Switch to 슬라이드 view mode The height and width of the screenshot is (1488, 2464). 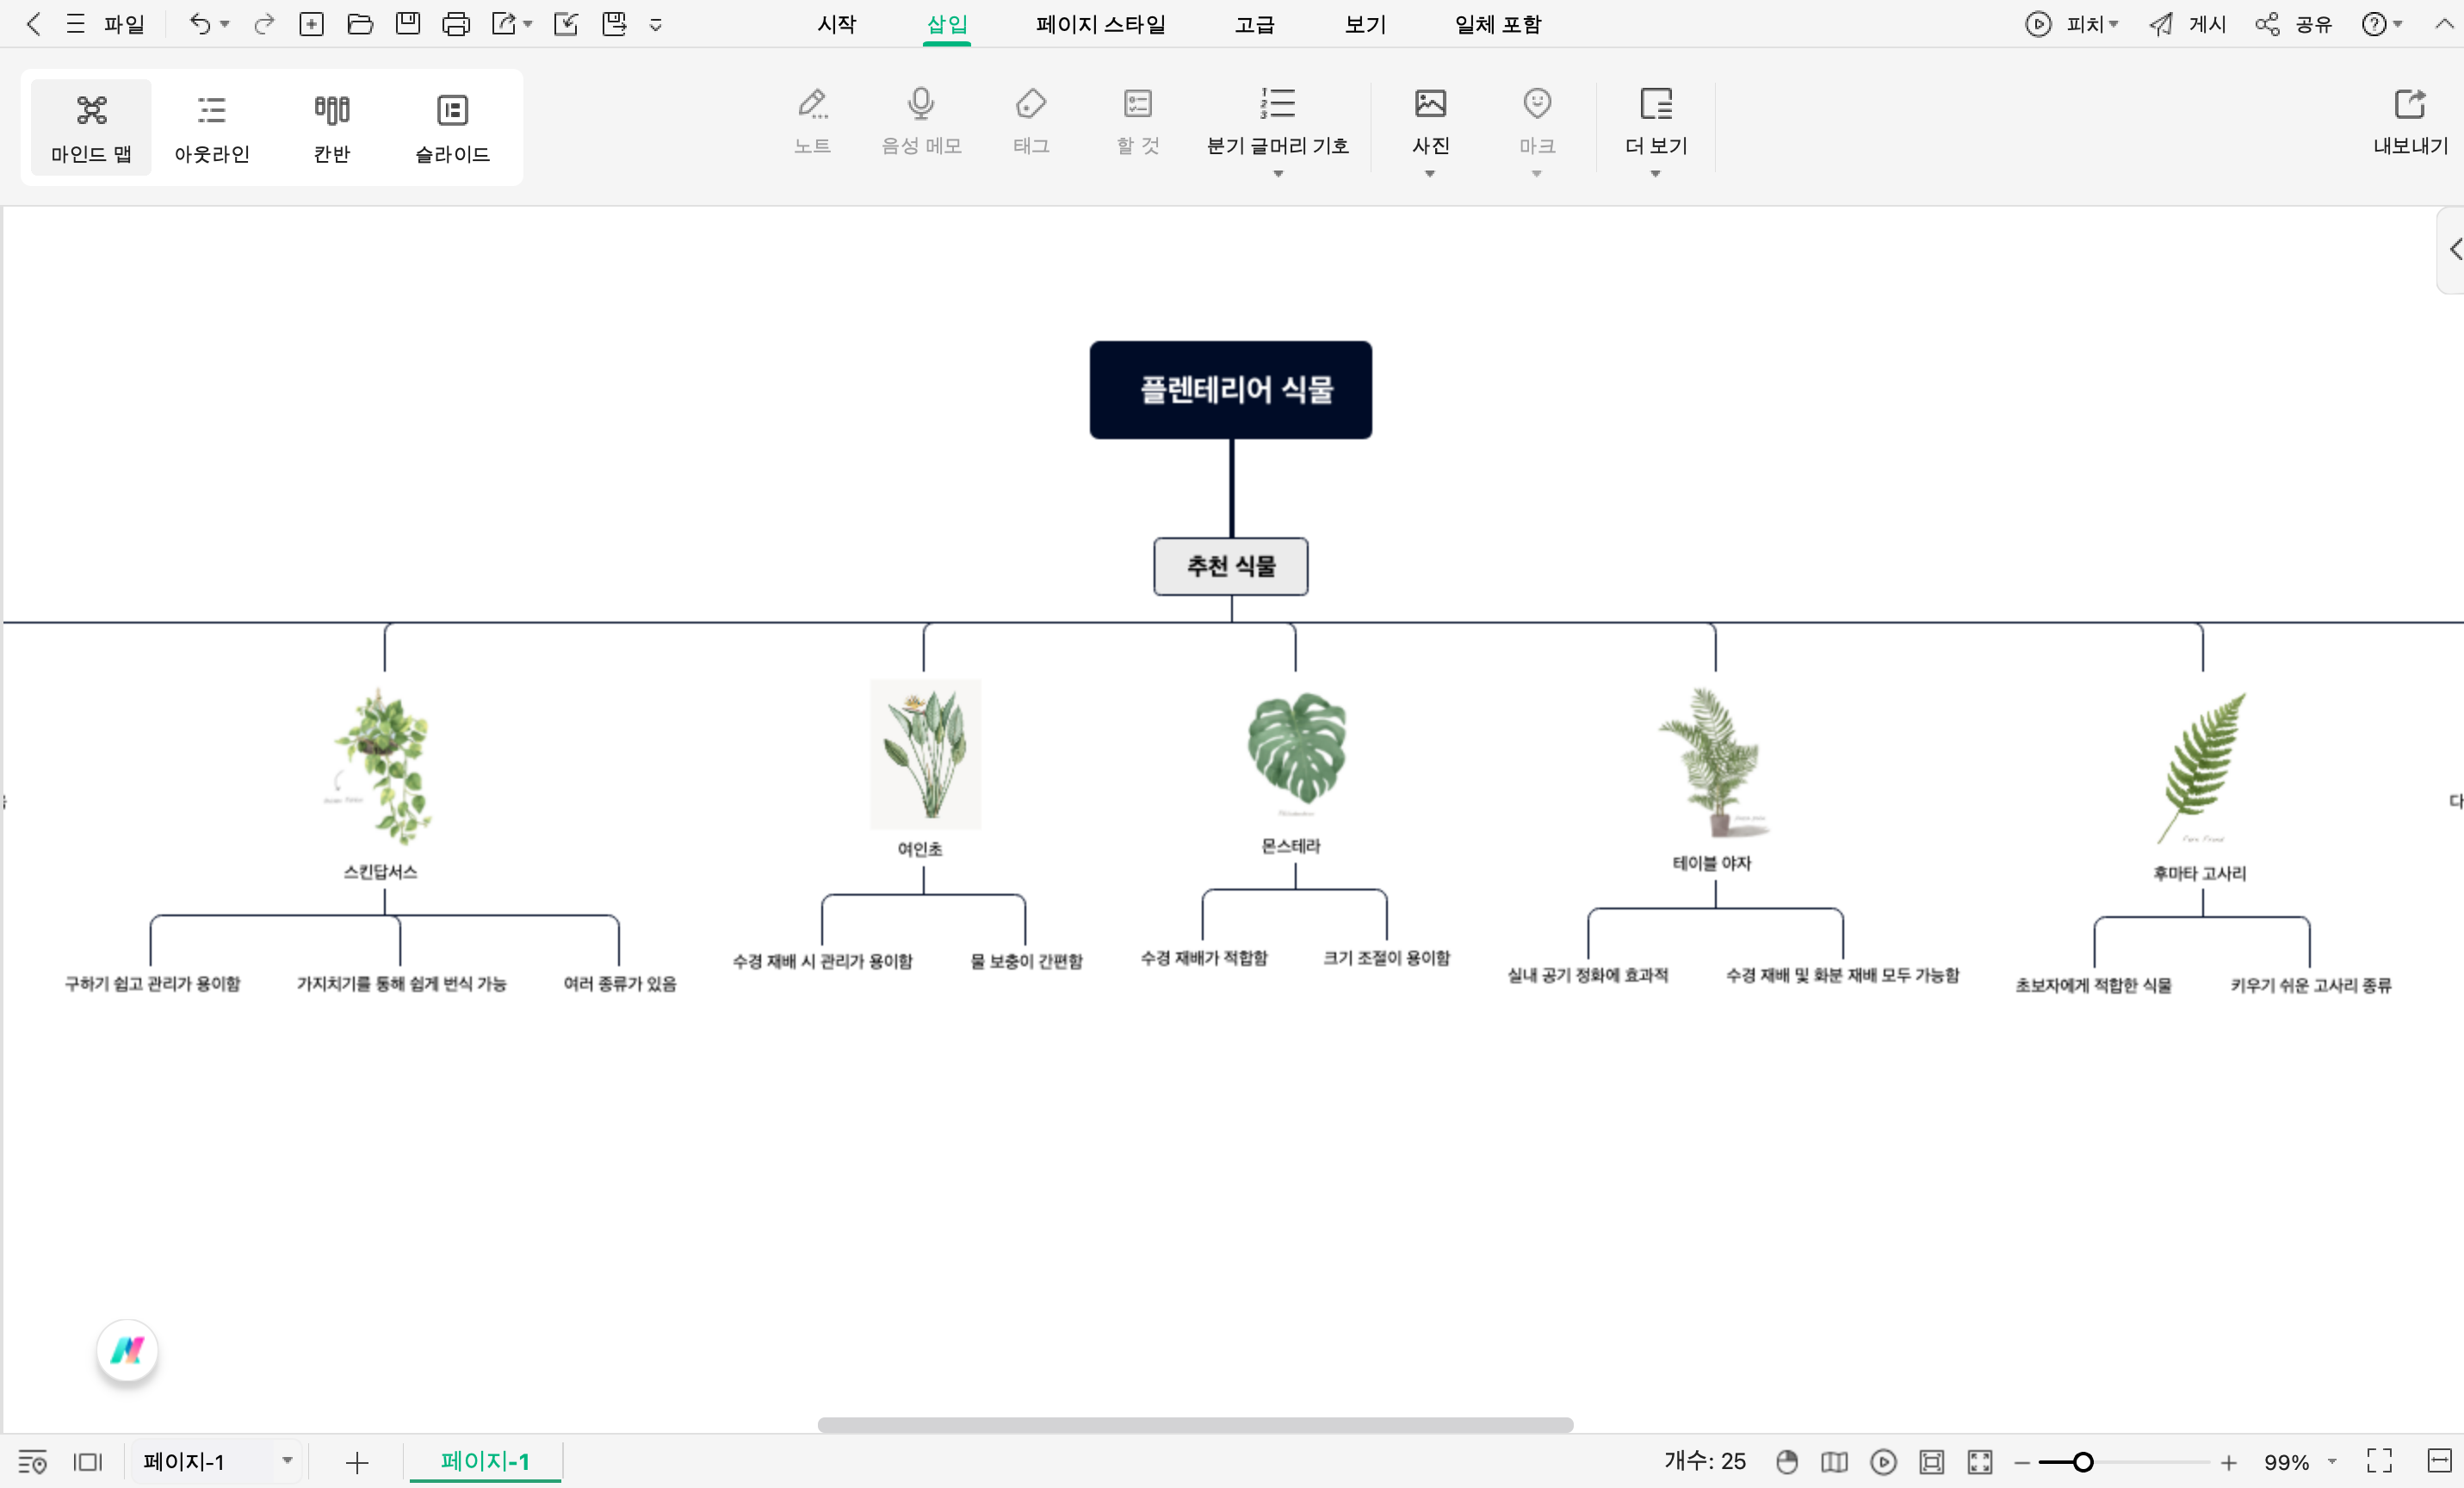(452, 127)
